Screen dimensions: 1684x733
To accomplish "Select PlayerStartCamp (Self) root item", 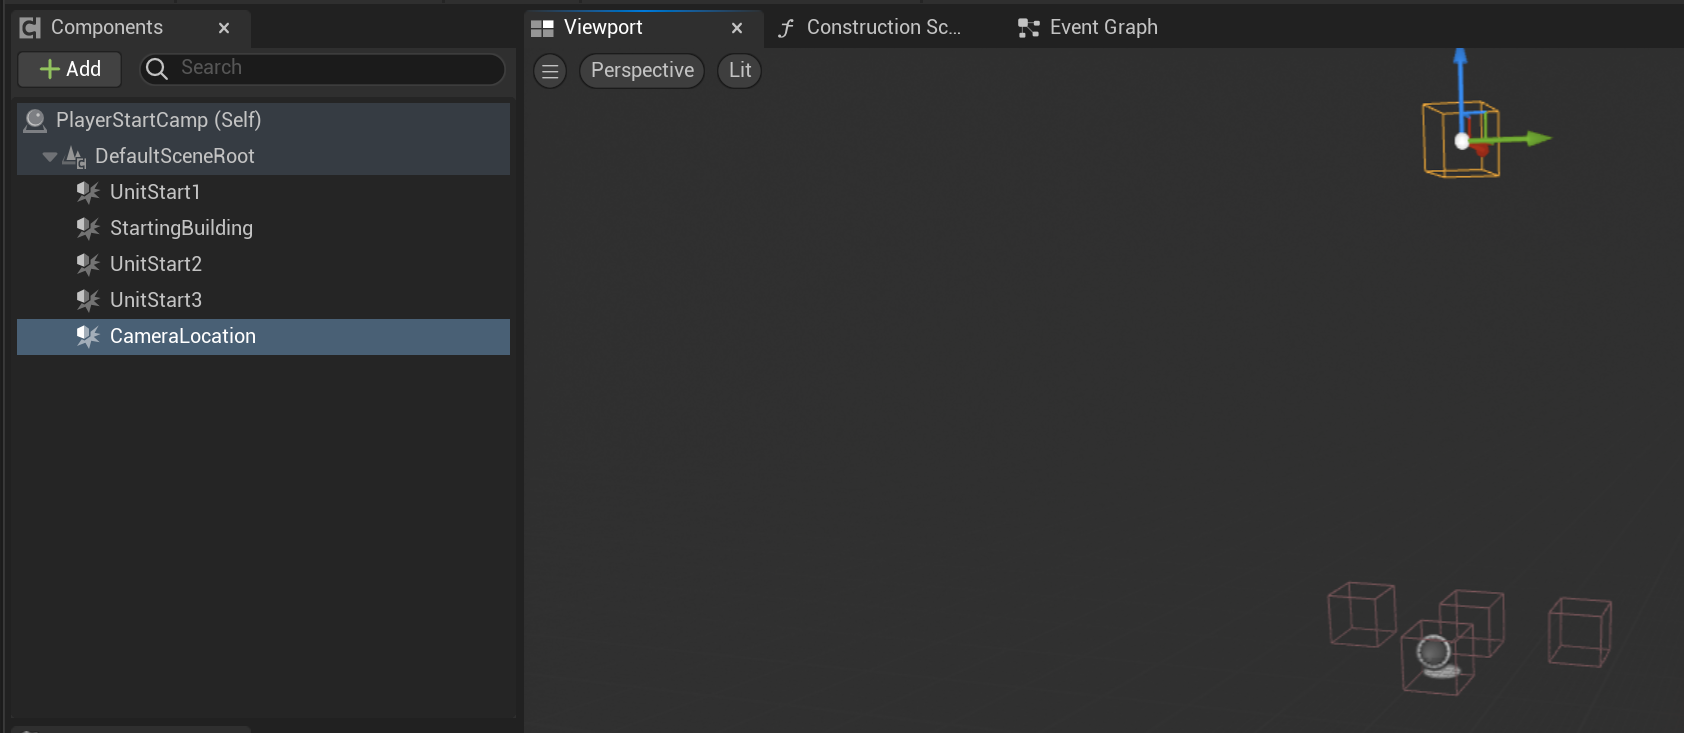I will click(x=158, y=120).
